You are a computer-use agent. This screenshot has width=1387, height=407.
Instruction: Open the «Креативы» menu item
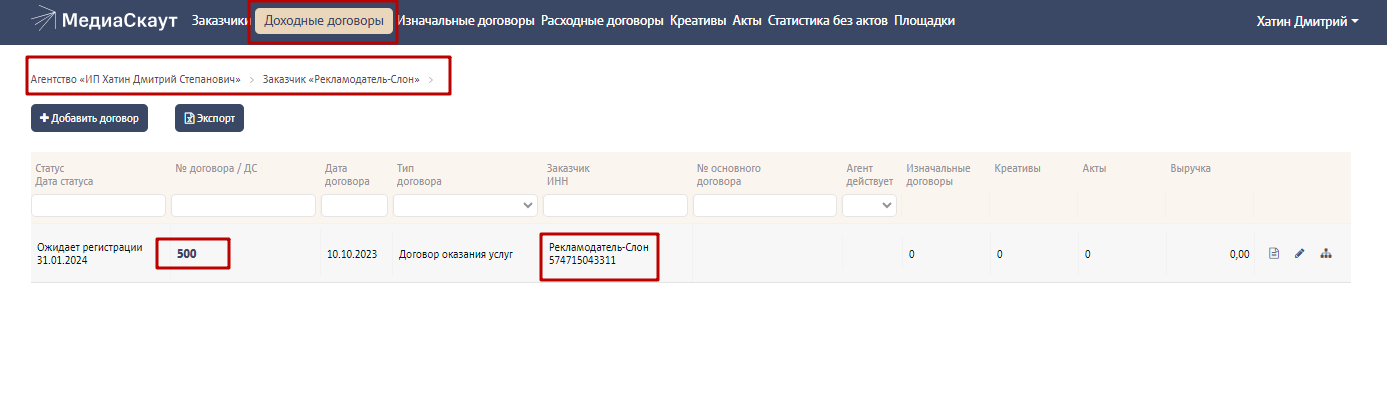(698, 21)
